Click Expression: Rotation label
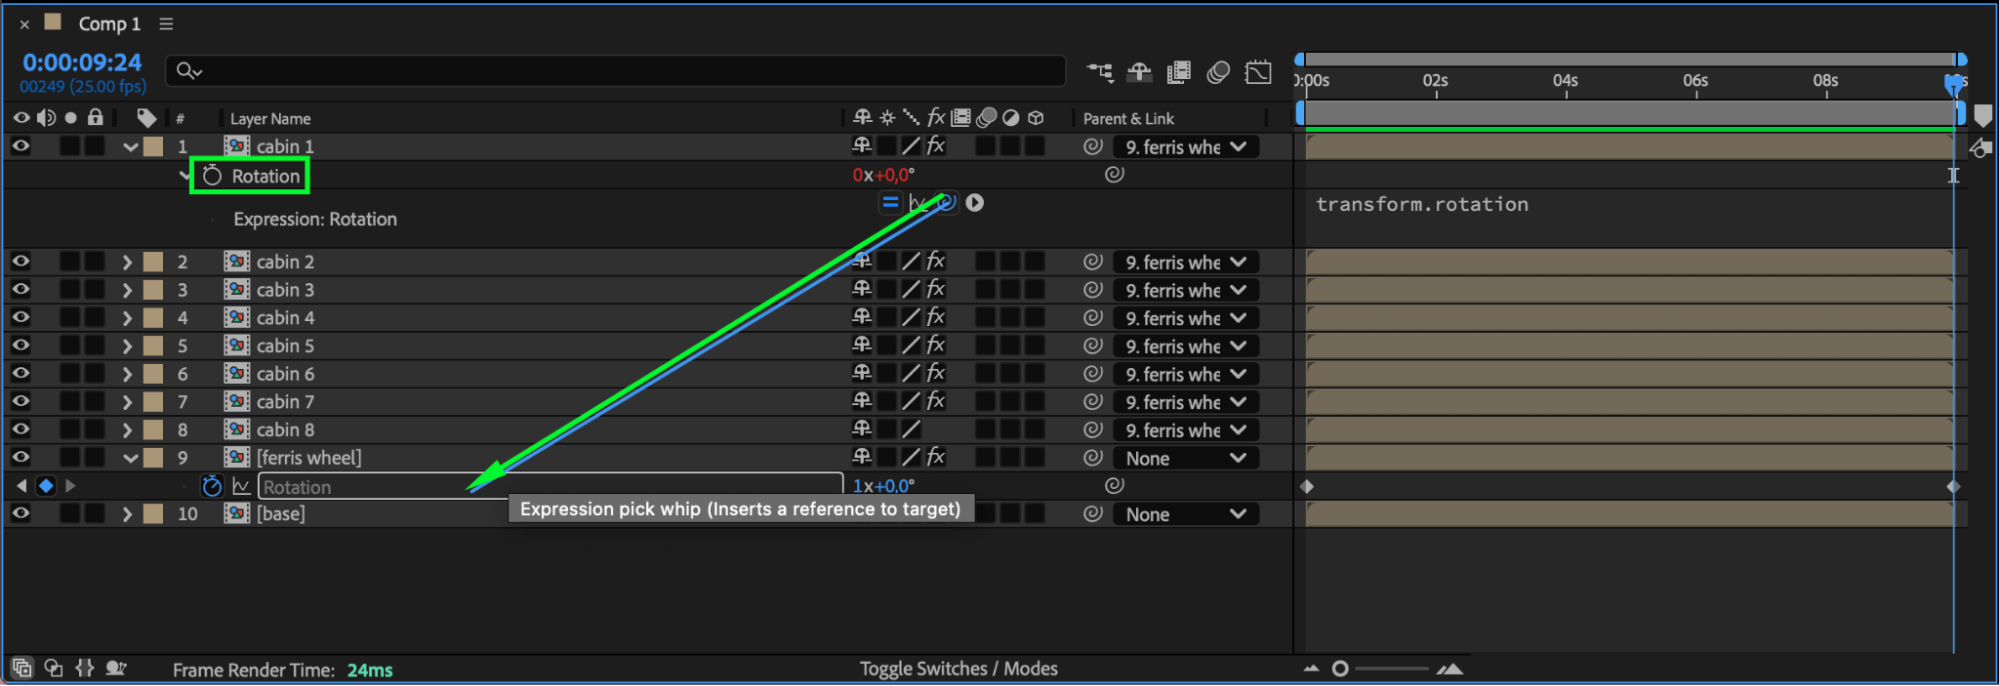1999x686 pixels. coord(315,219)
